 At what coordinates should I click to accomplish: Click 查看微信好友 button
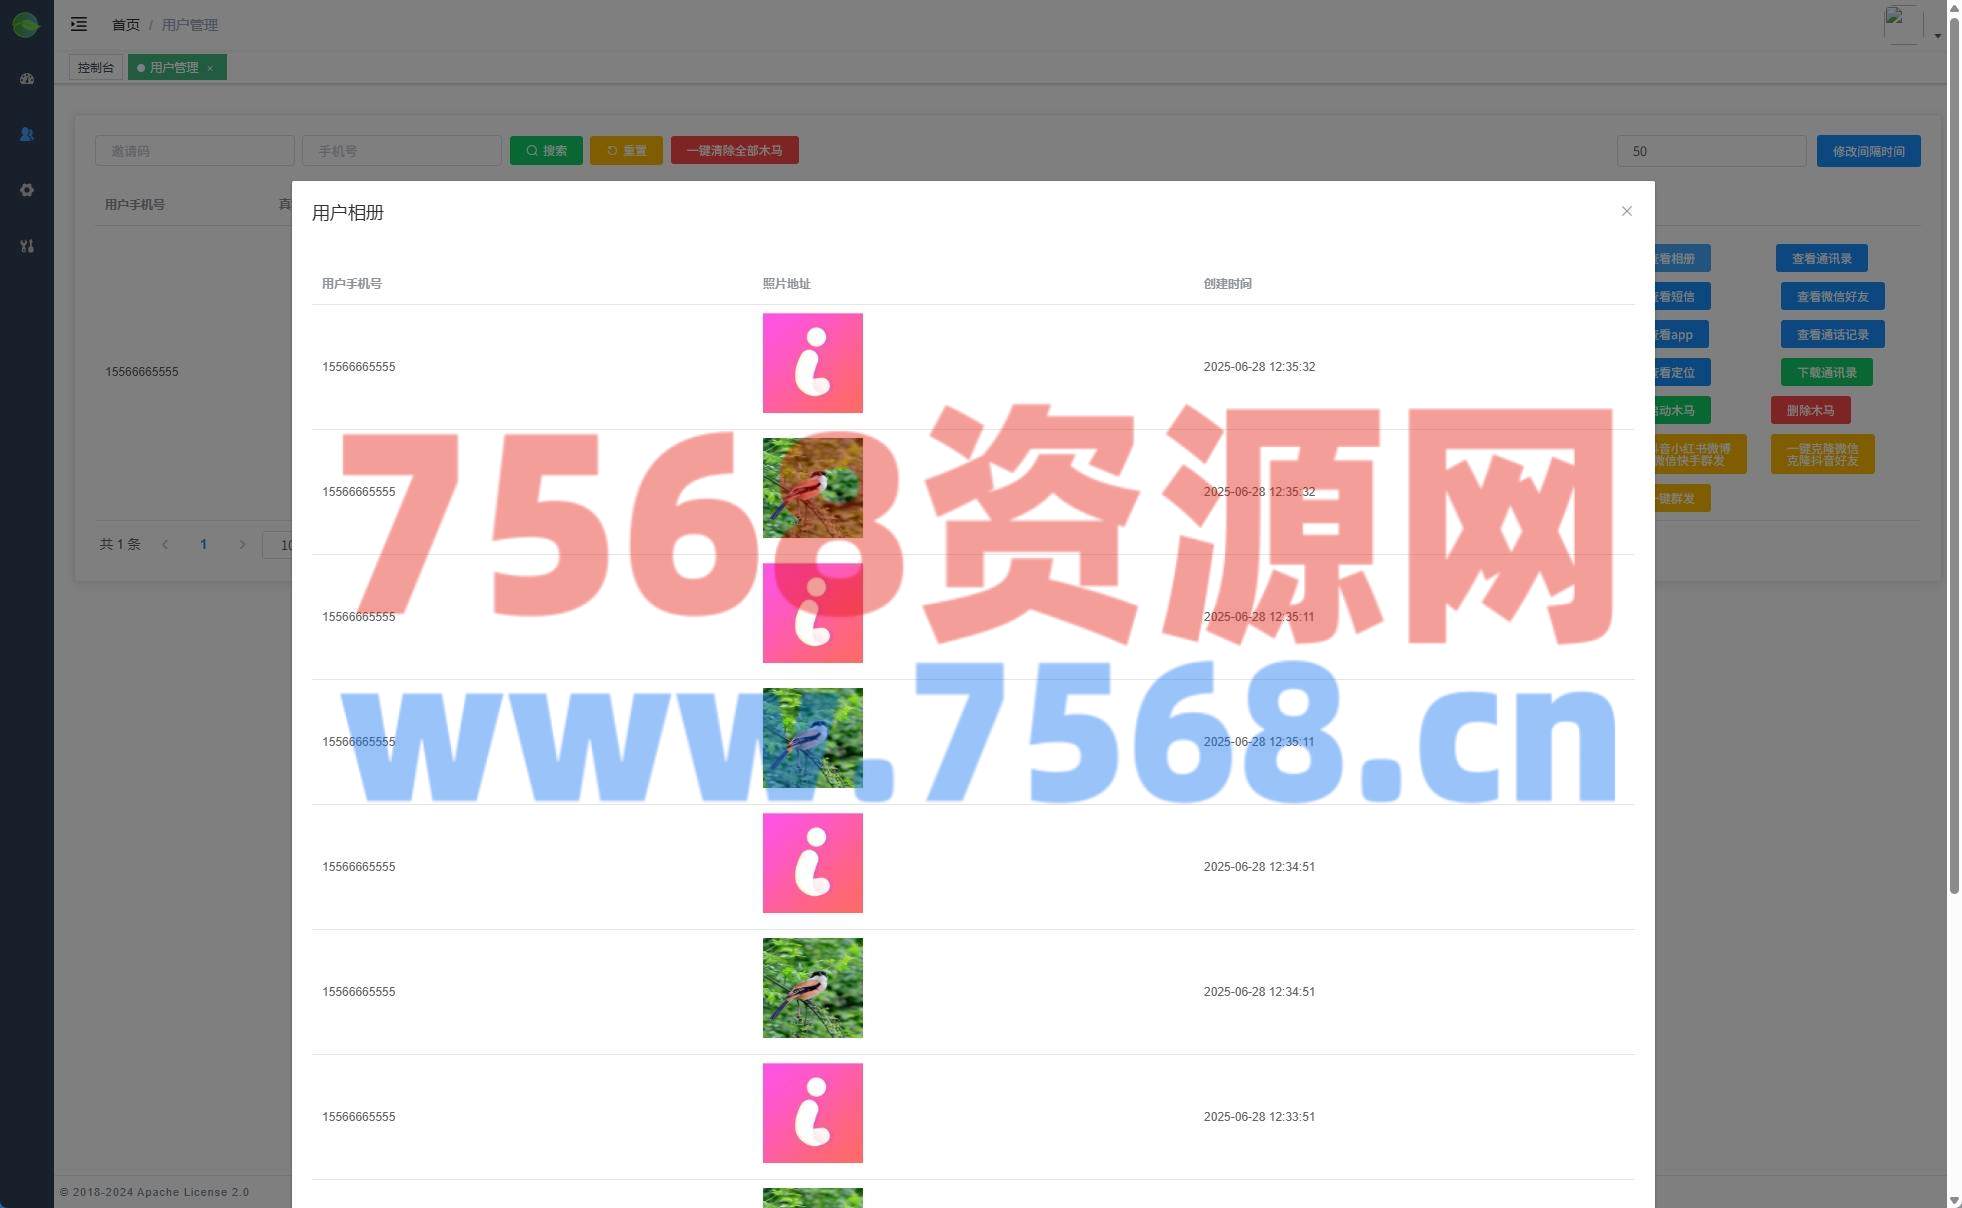[x=1832, y=296]
